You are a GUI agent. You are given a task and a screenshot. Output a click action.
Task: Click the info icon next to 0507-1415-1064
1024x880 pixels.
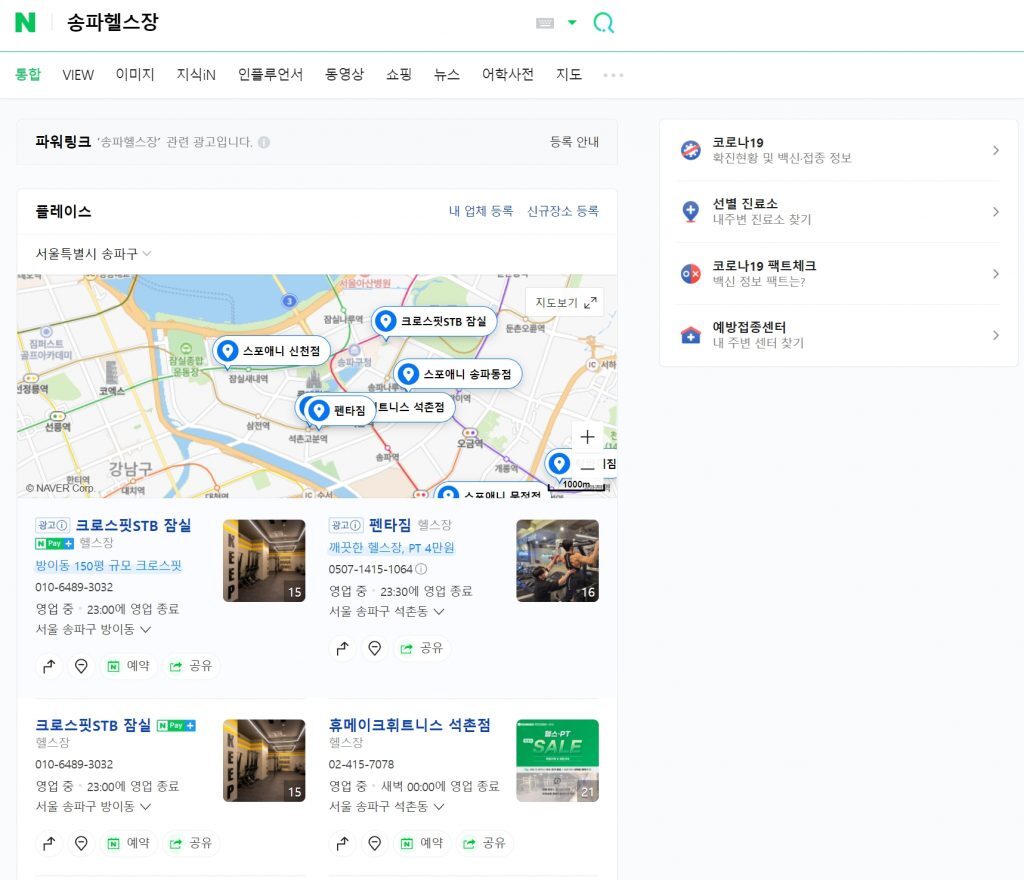tap(421, 569)
